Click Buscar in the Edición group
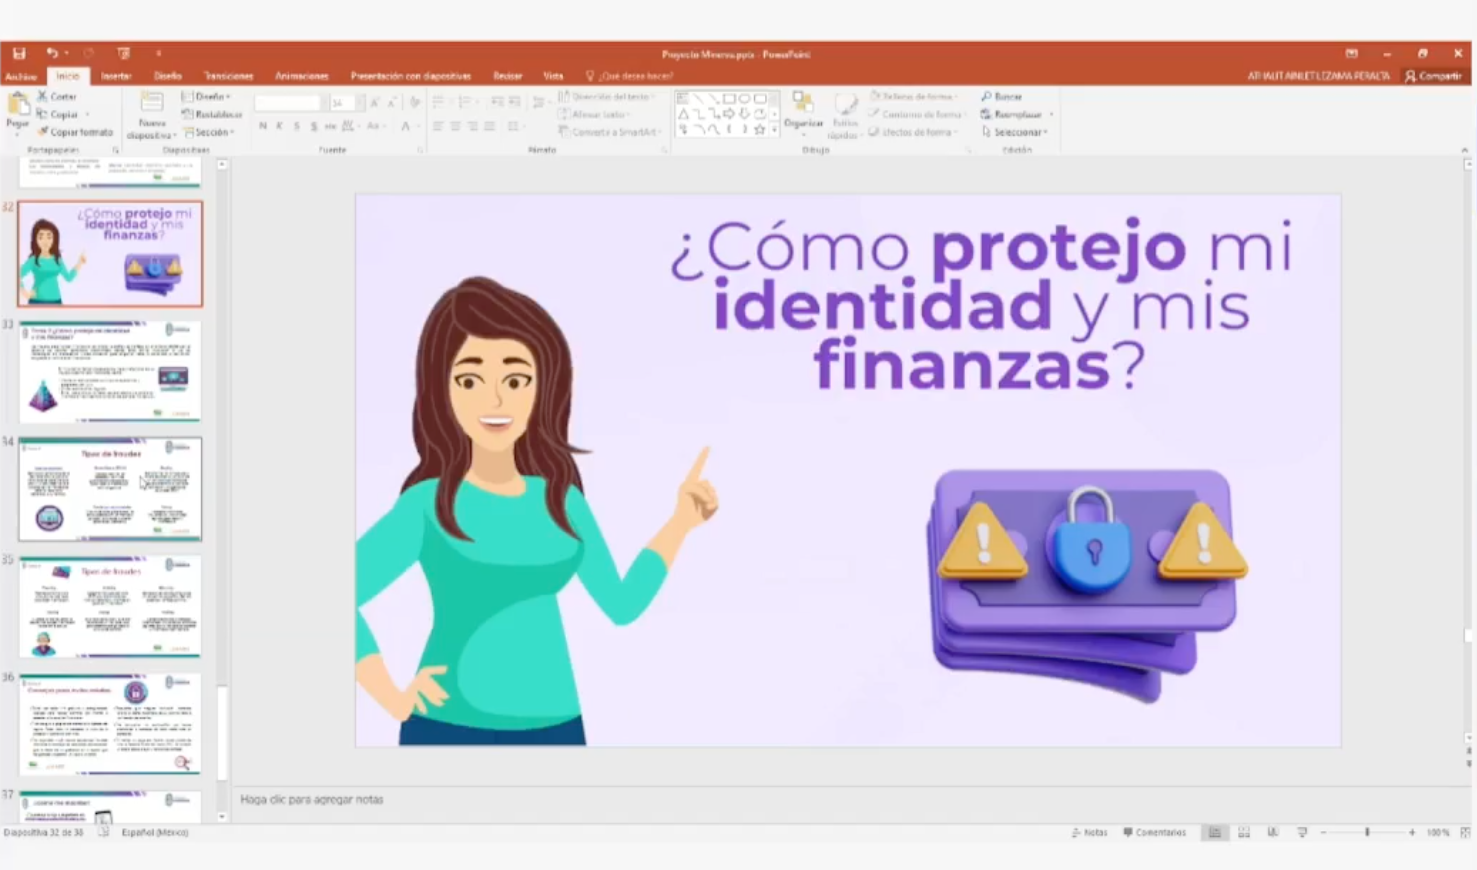This screenshot has height=870, width=1477. [1002, 97]
